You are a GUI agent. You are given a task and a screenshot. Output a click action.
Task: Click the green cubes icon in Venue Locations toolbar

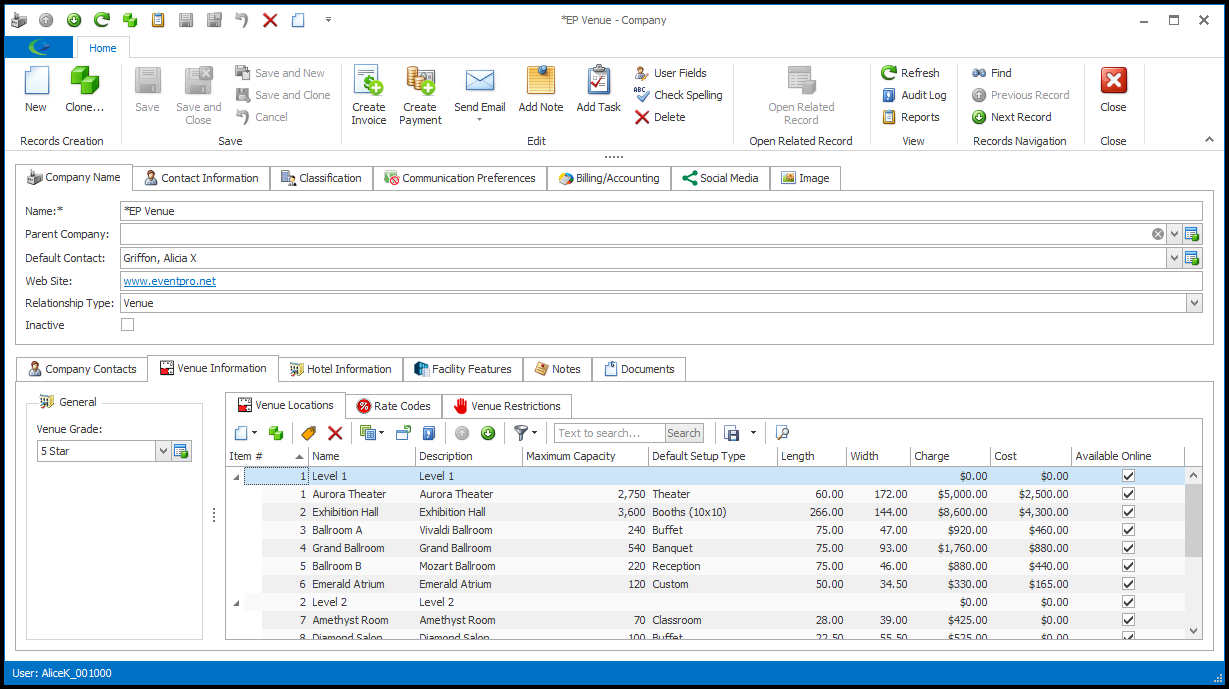276,433
